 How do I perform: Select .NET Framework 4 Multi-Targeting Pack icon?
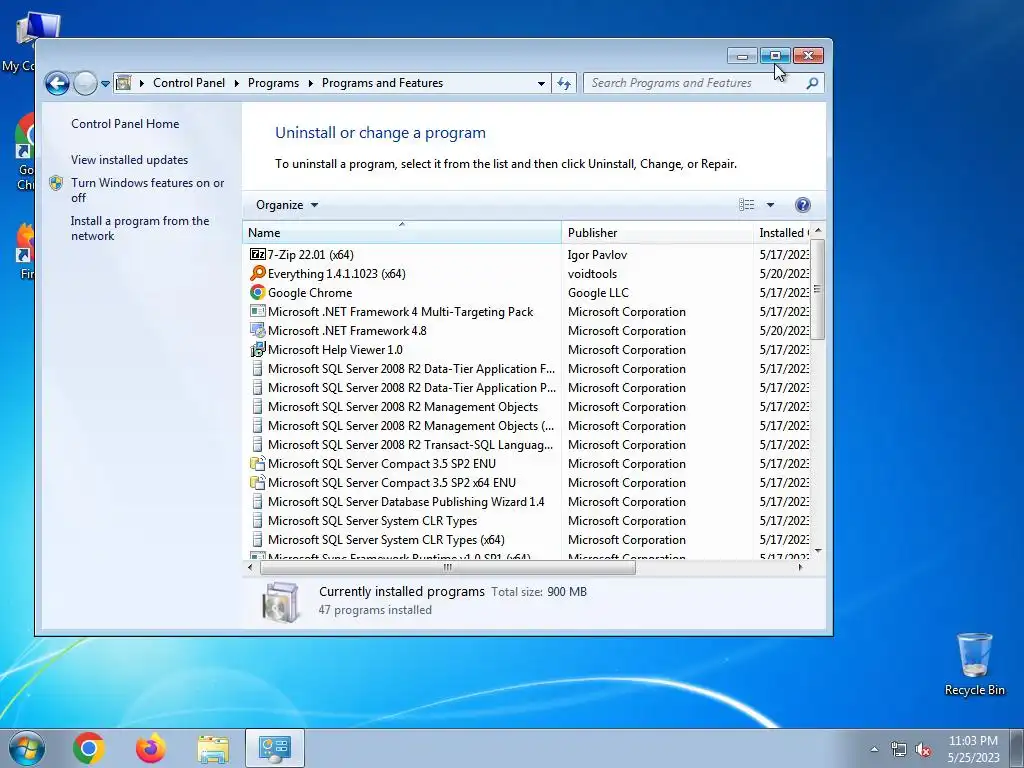coord(257,312)
